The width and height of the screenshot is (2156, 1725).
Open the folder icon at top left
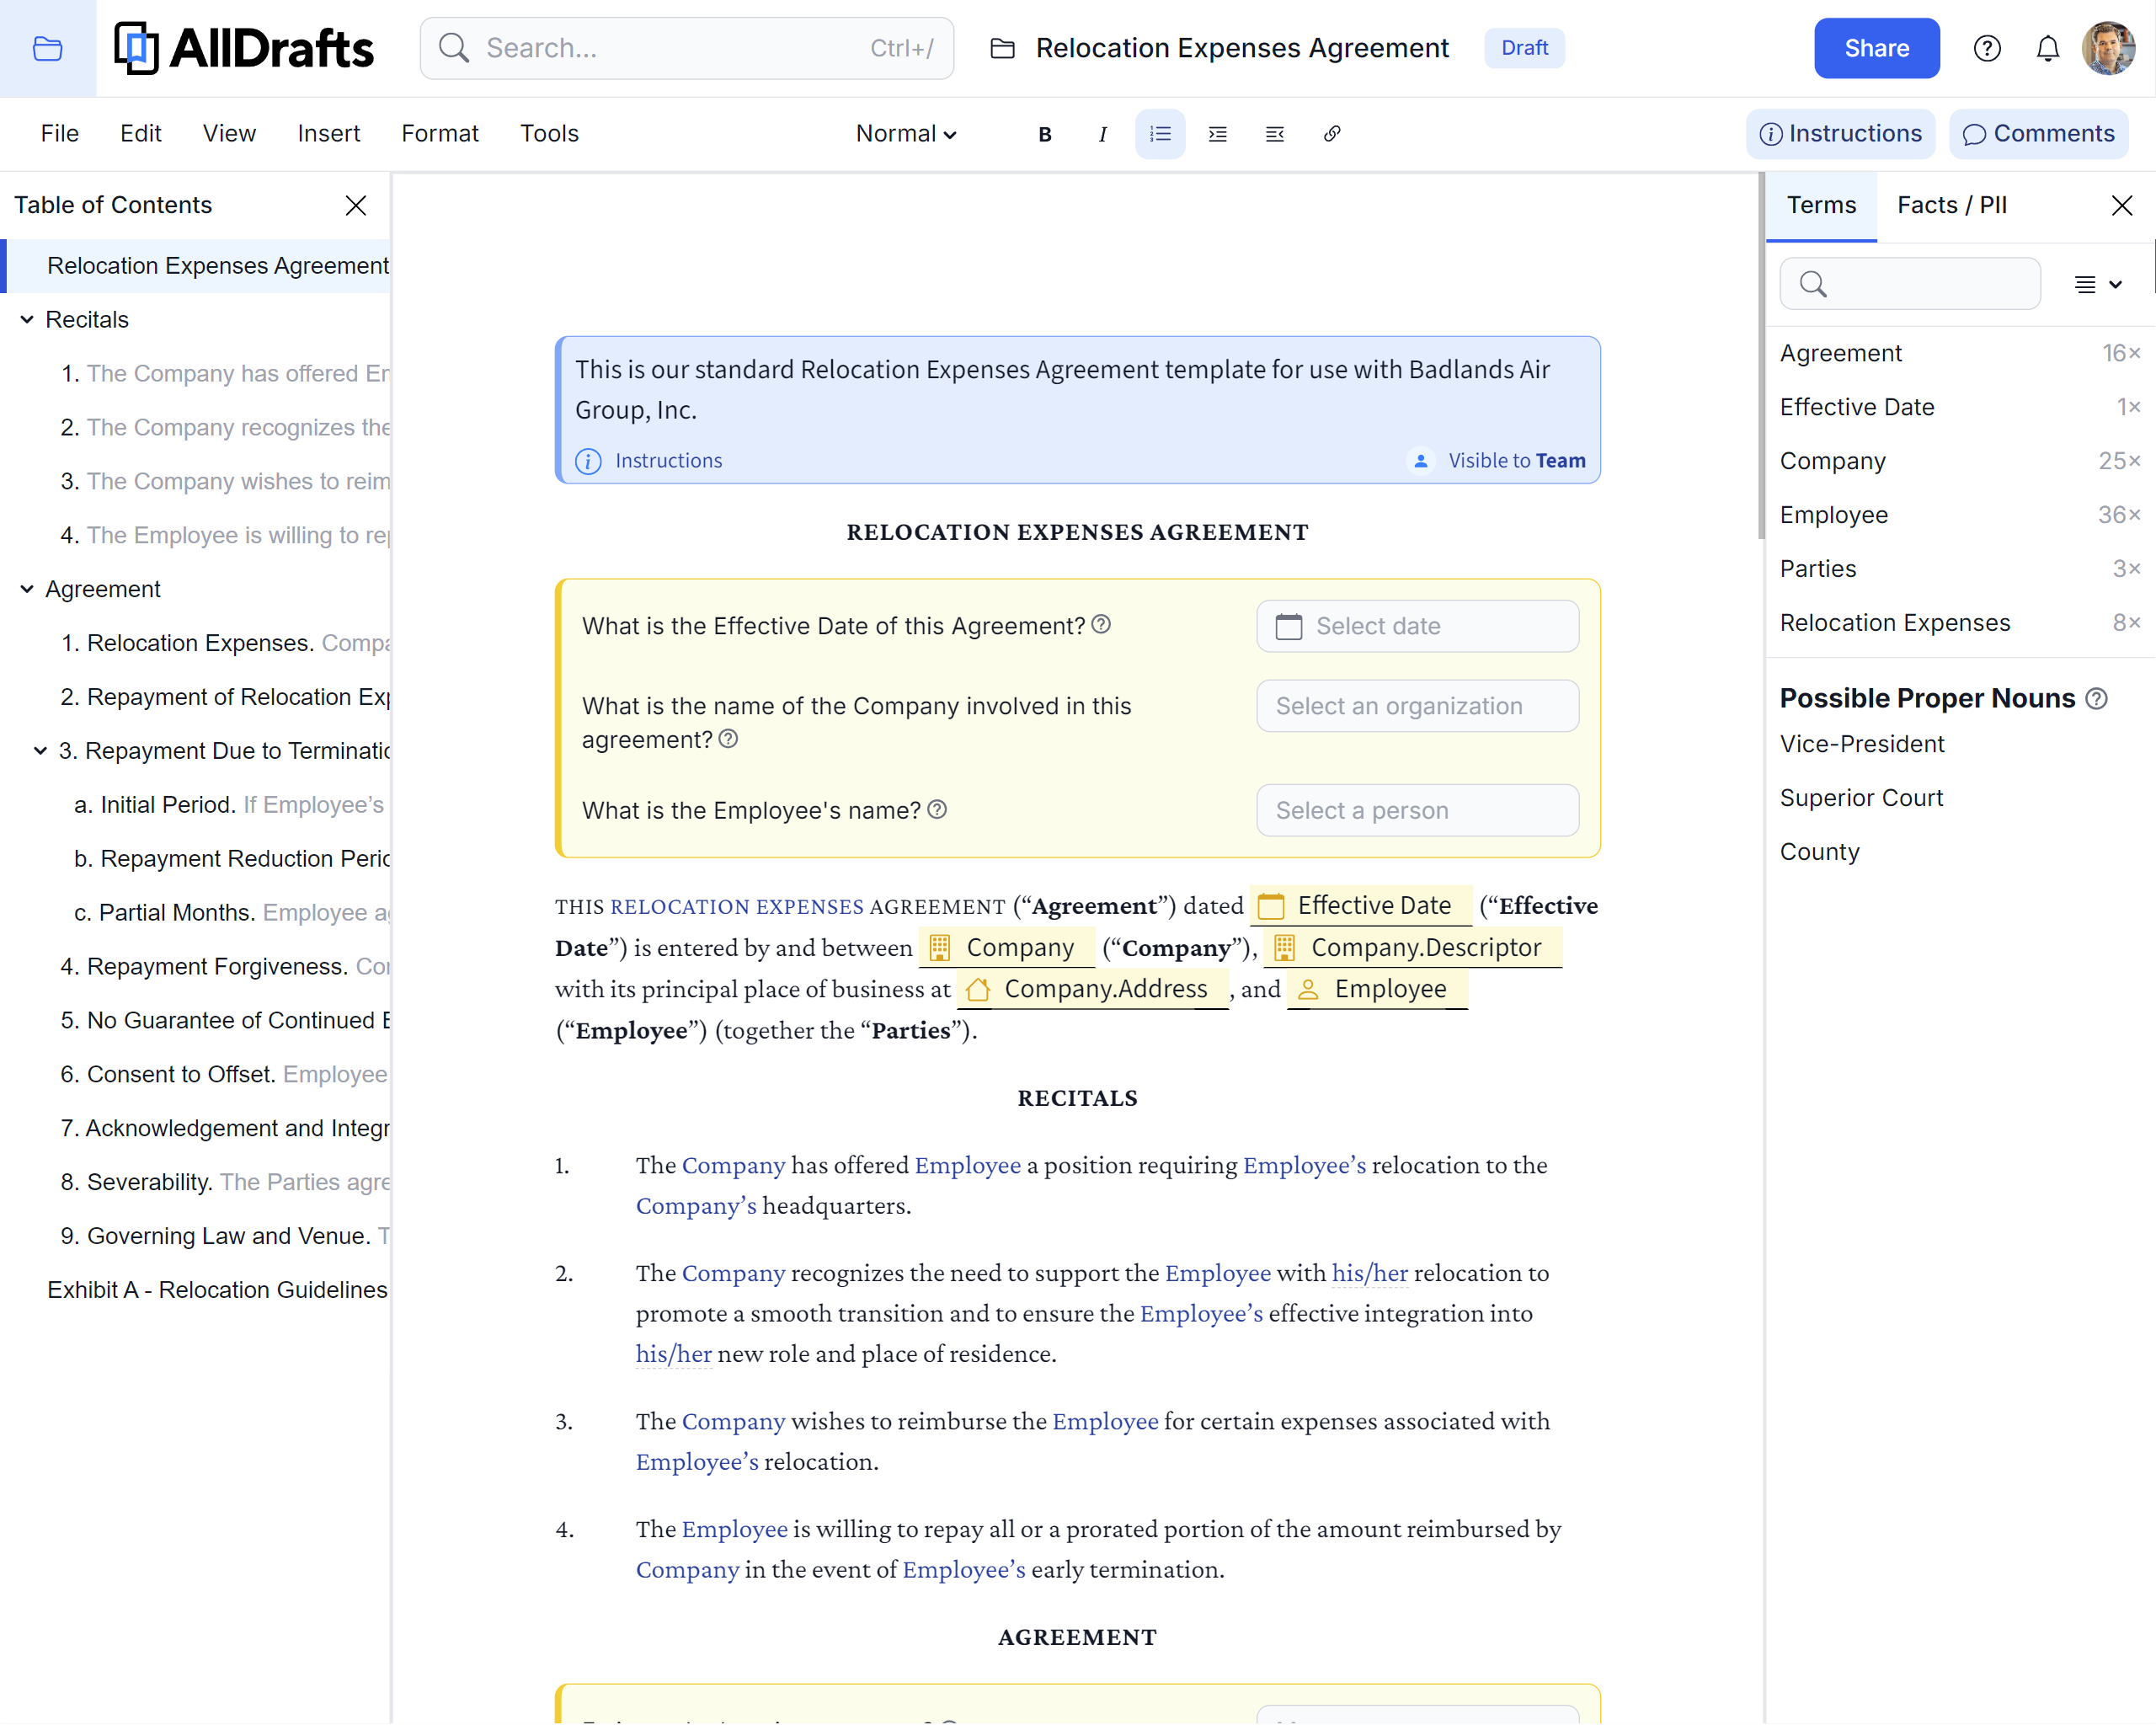click(47, 48)
